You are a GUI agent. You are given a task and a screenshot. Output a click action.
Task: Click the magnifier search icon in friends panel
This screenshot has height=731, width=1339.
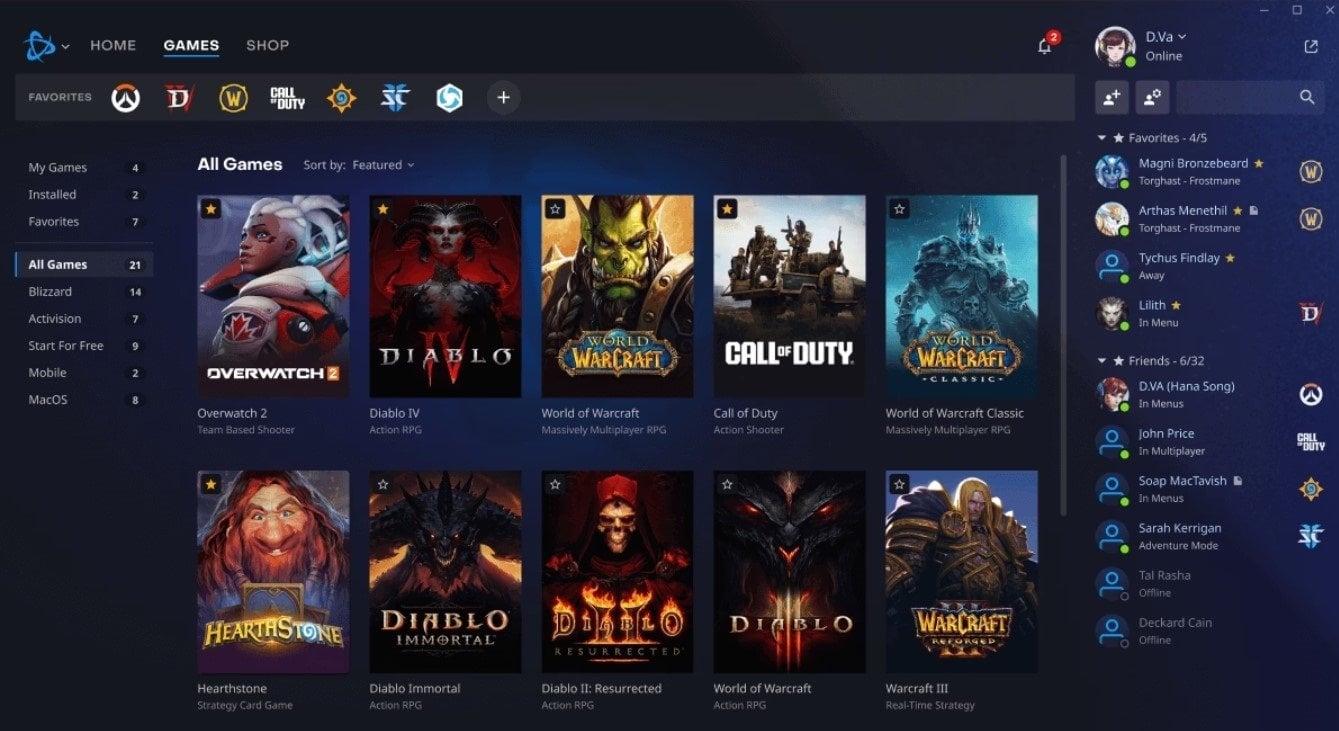coord(1306,97)
